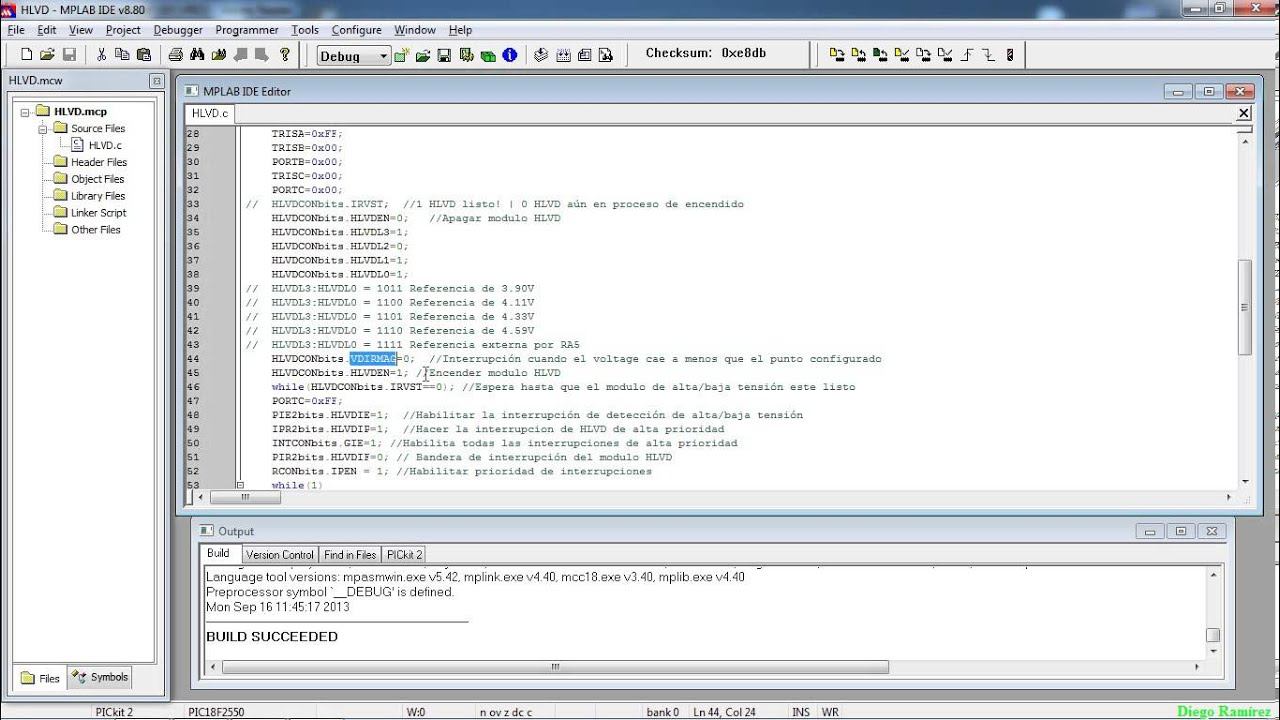Click the highlighted VDIRMAG text in line 44
The width and height of the screenshot is (1280, 720).
click(x=373, y=359)
